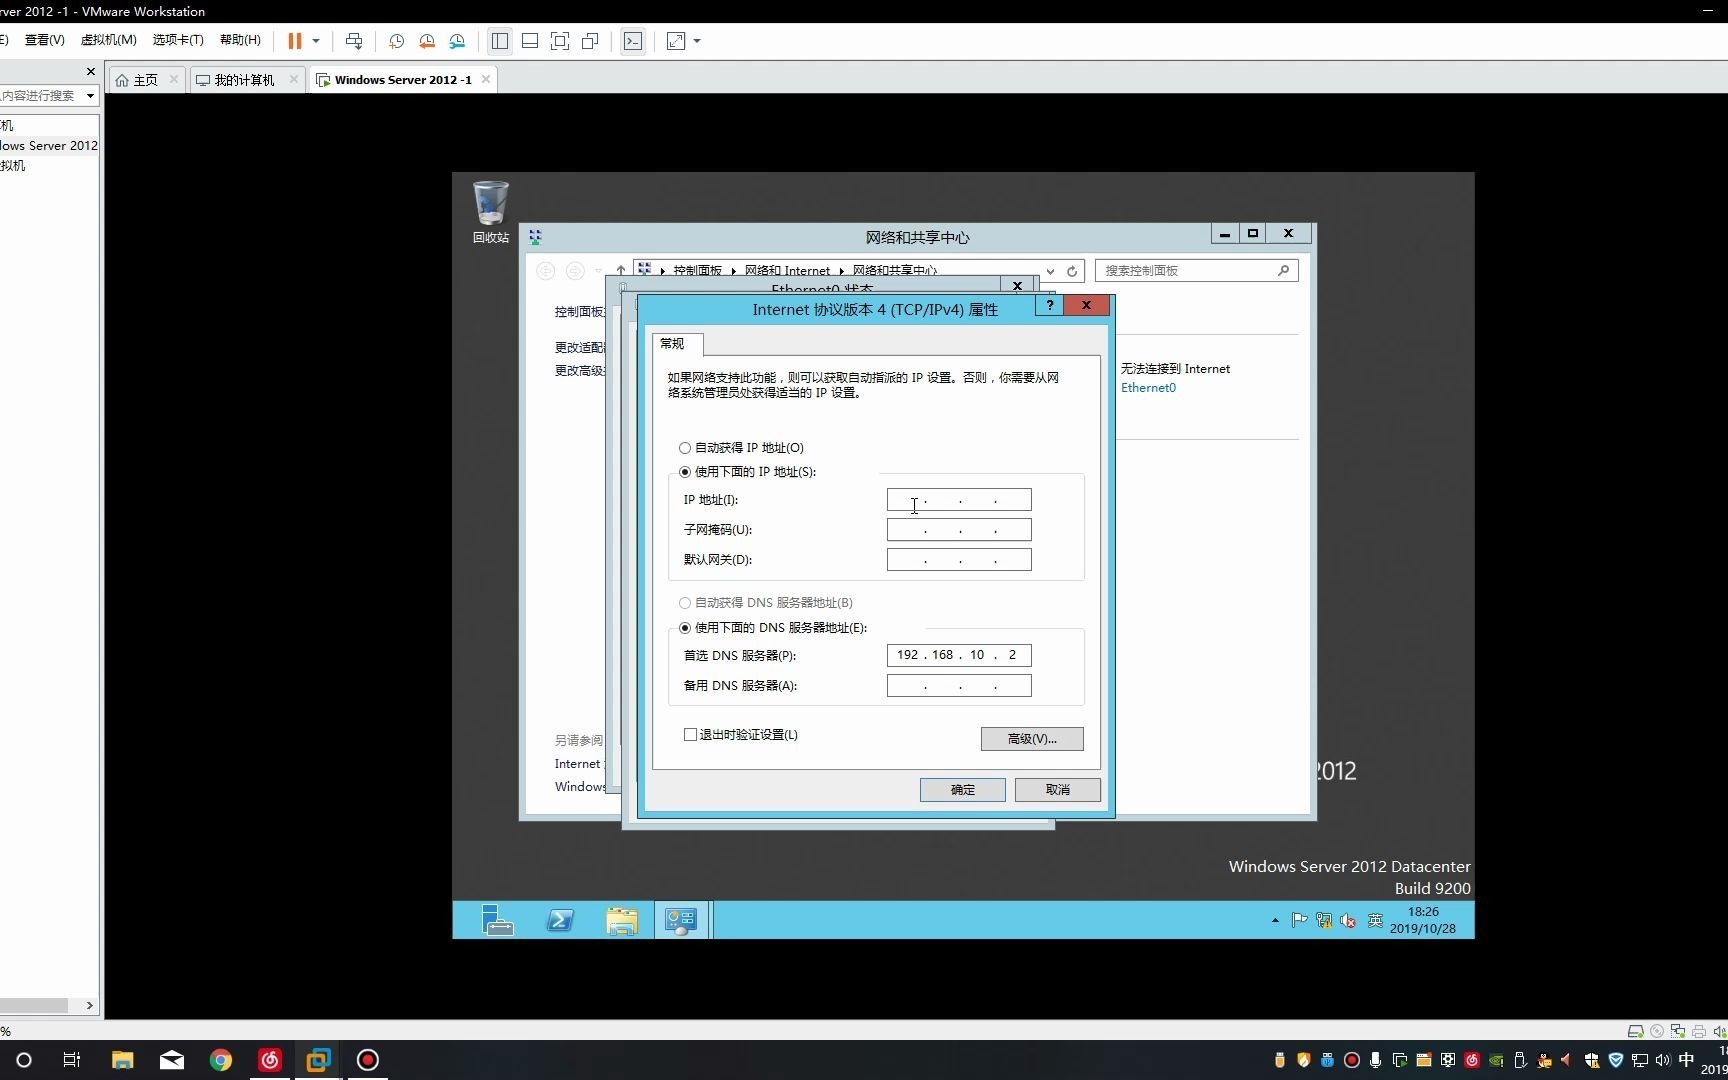Image resolution: width=1728 pixels, height=1080 pixels.
Task: Click the 取消 button
Action: pos(1058,790)
